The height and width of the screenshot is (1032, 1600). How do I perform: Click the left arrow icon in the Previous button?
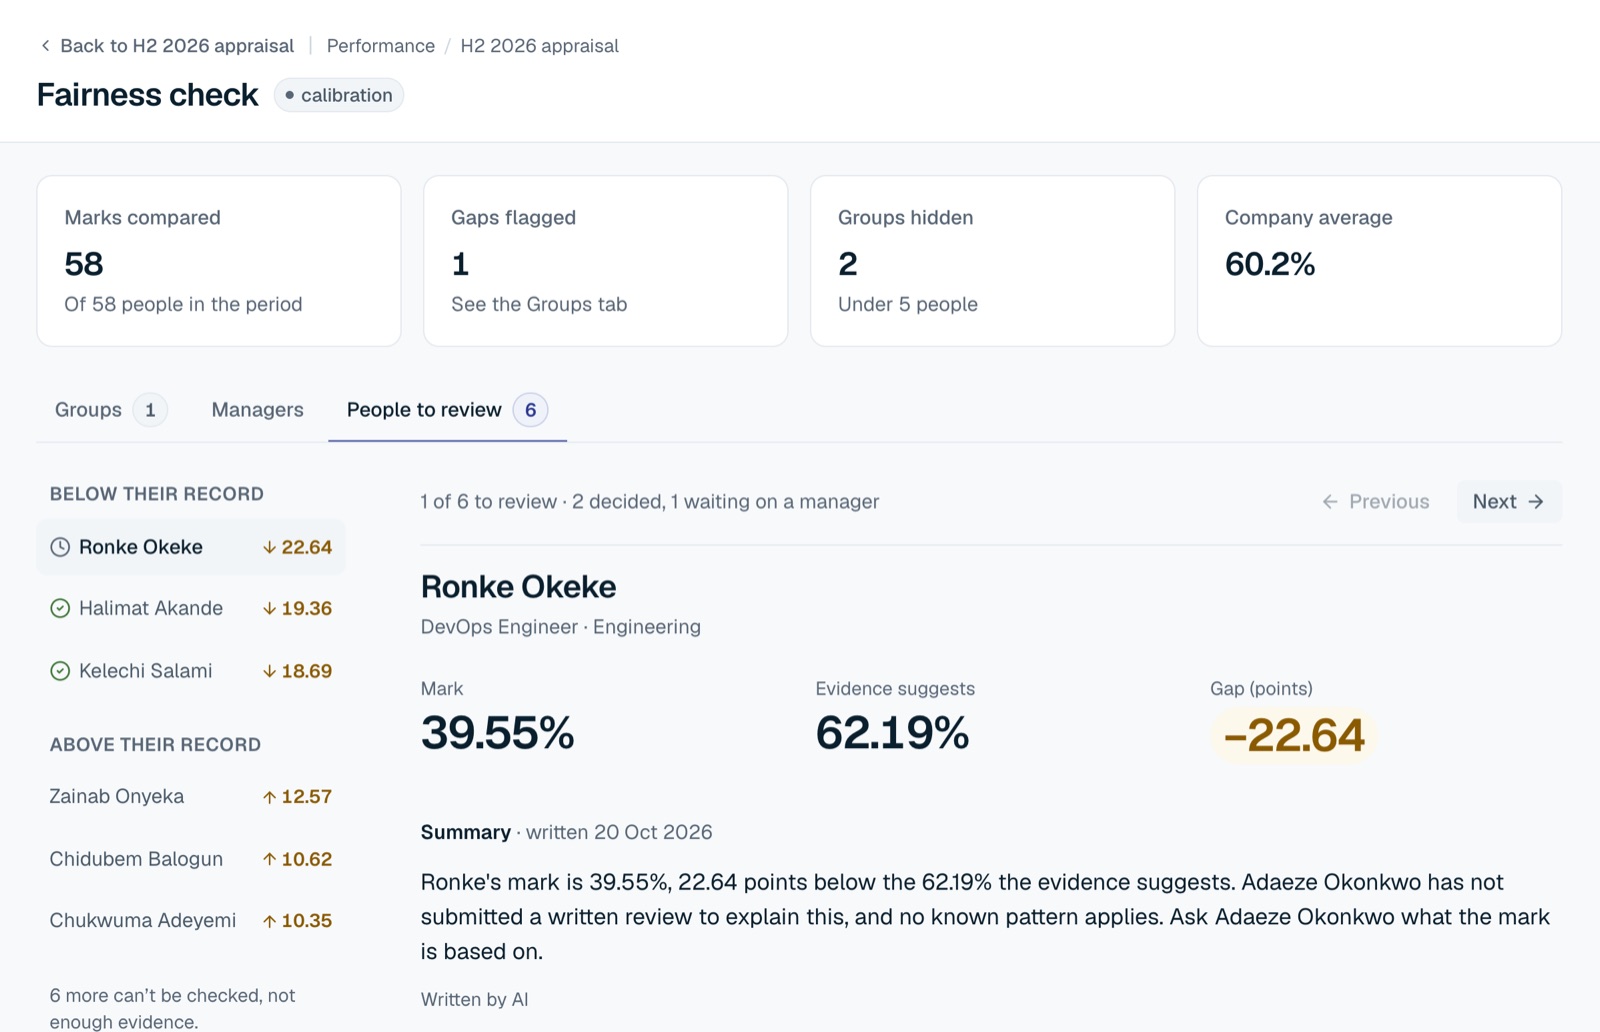[1330, 502]
